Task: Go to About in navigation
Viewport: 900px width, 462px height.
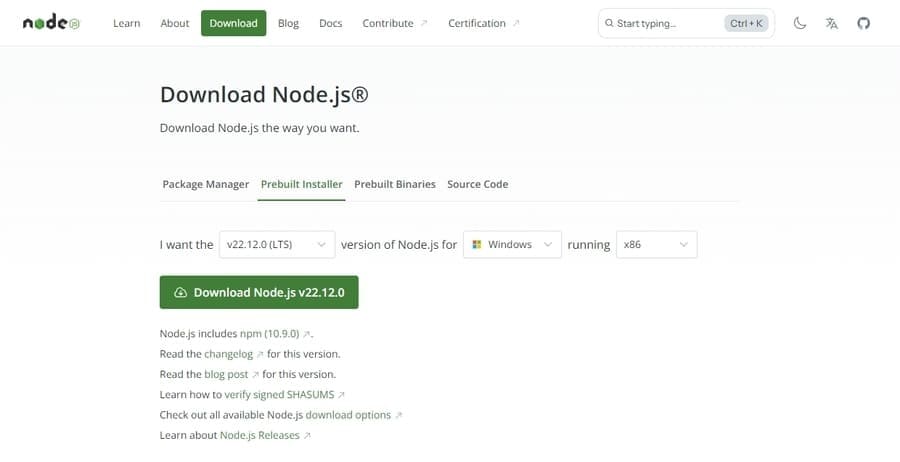Action: pos(174,23)
